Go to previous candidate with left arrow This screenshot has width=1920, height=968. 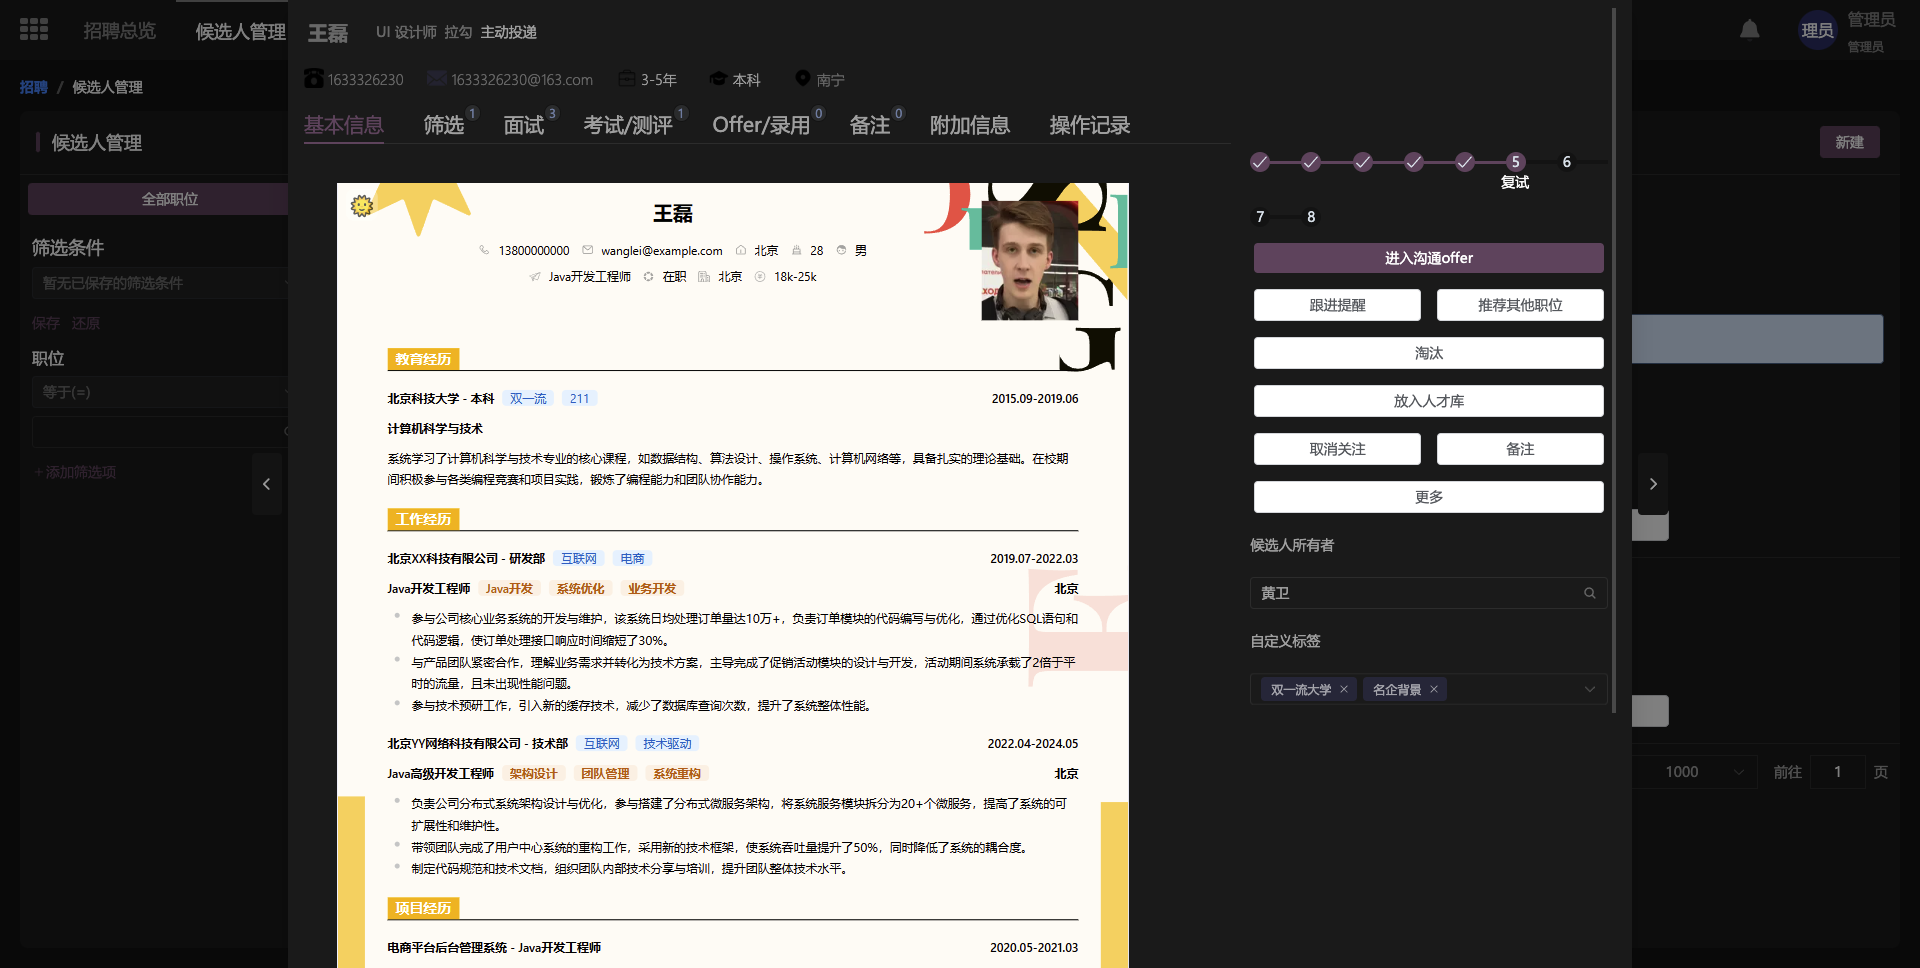(266, 484)
